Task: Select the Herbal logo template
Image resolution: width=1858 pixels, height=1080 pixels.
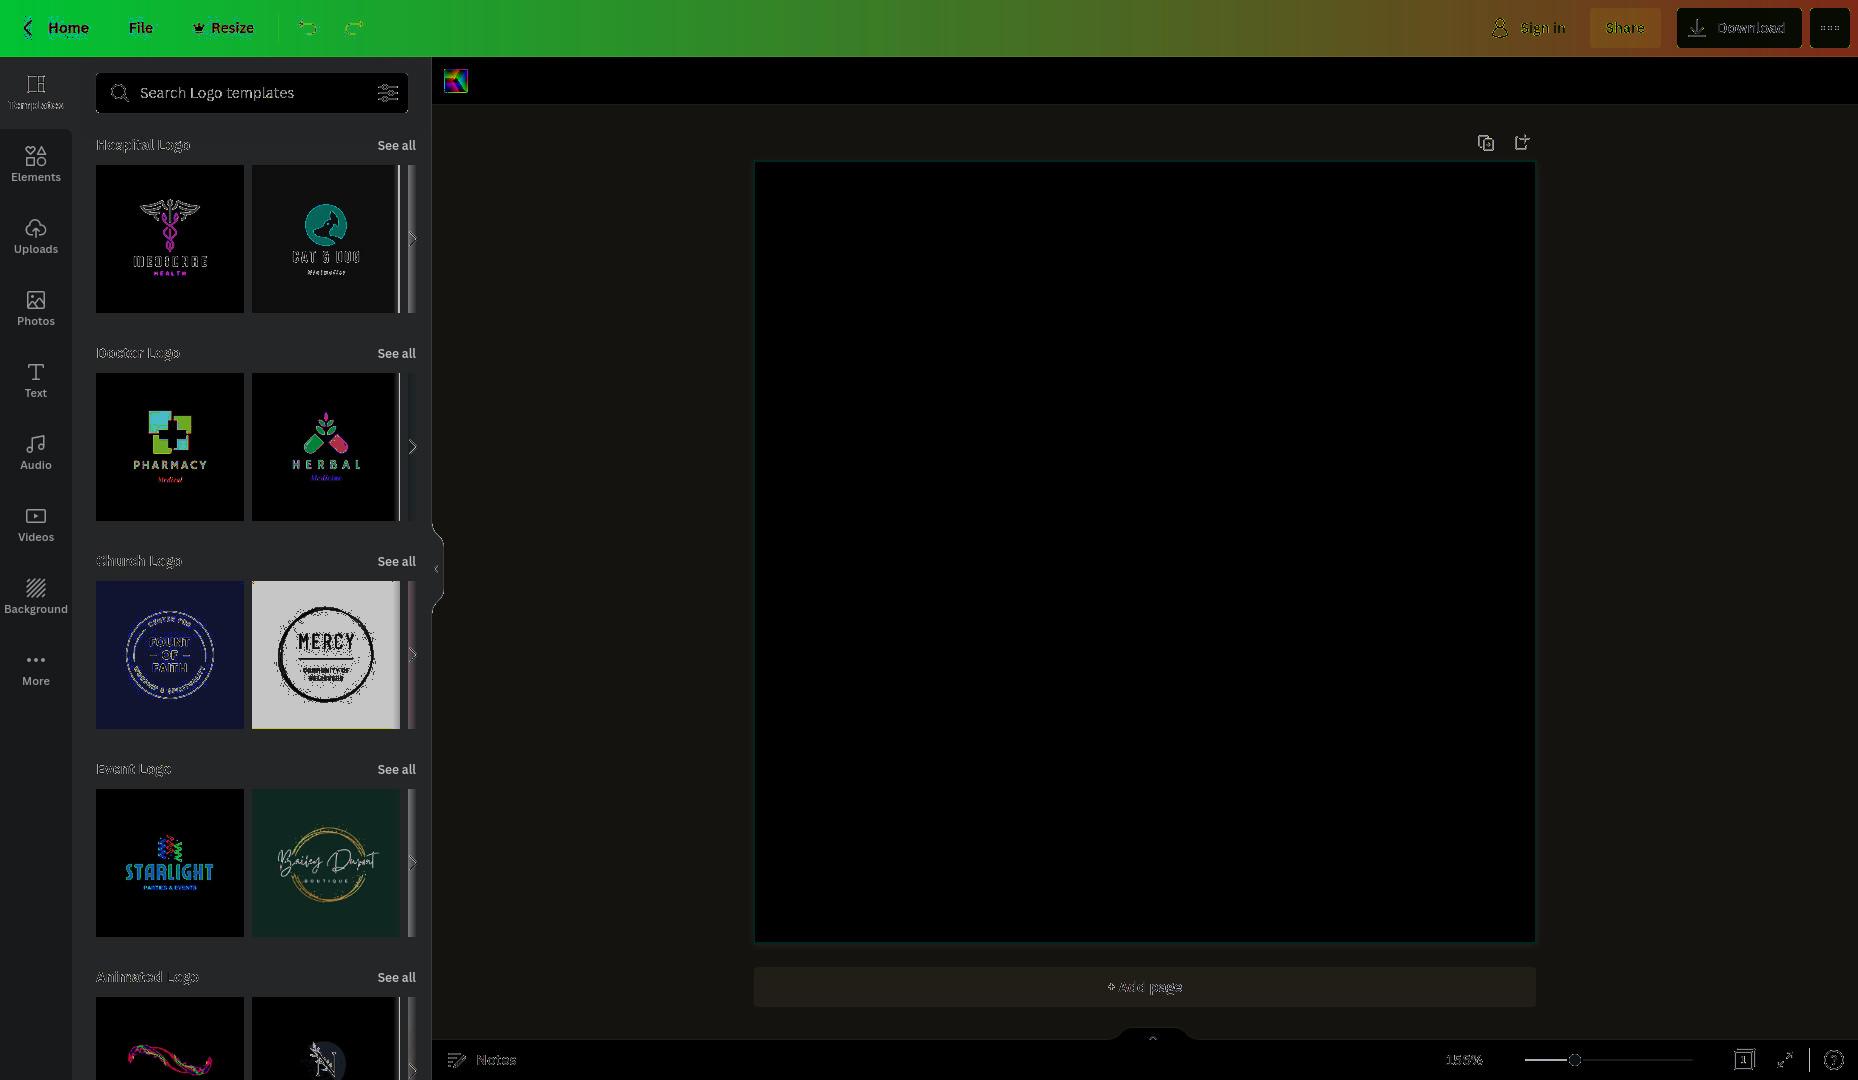Action: (x=325, y=447)
